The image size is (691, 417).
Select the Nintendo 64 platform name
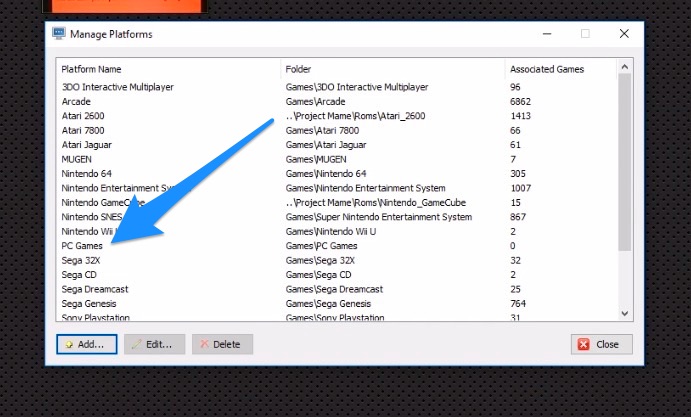tap(86, 174)
